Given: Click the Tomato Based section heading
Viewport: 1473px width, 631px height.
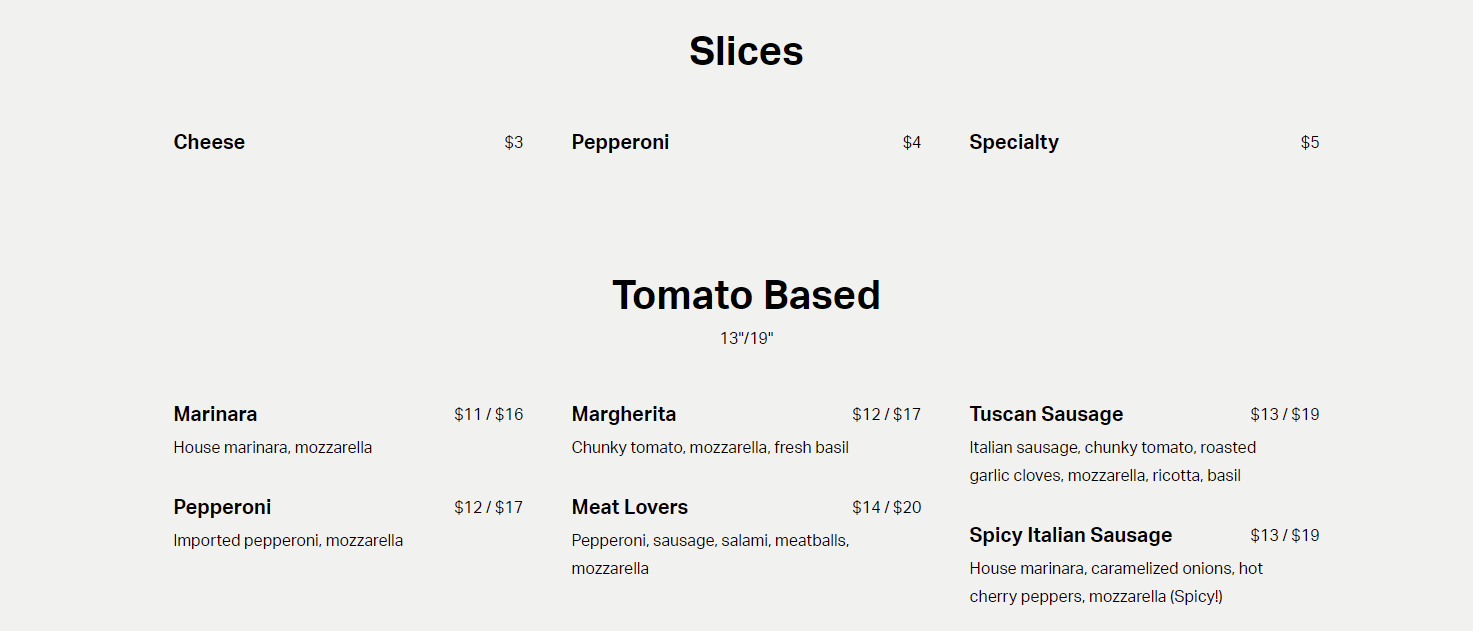Looking at the screenshot, I should pos(746,295).
